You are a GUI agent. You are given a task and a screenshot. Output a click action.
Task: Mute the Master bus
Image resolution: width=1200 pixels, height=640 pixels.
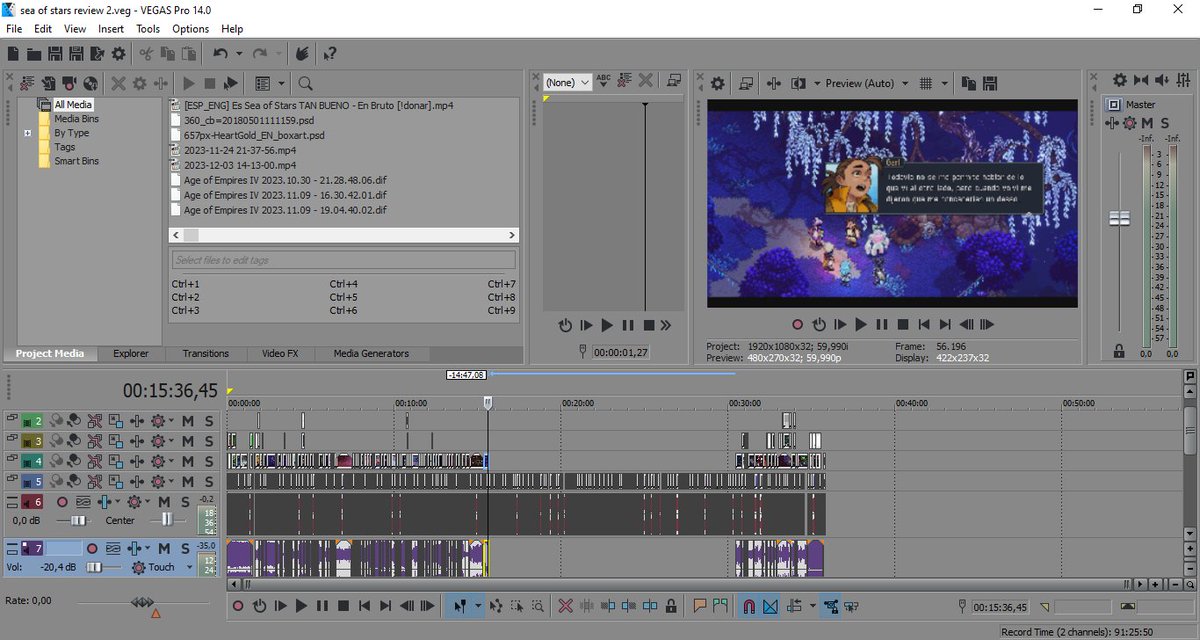click(1148, 123)
